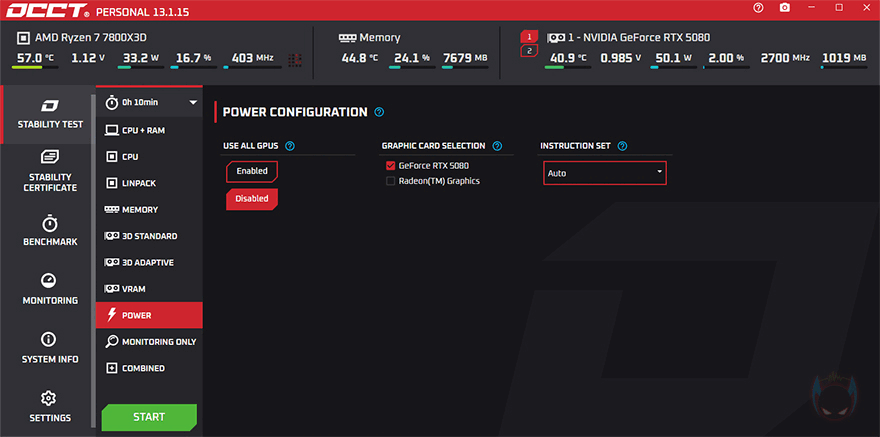Select the VRAM test

pyautogui.click(x=149, y=289)
